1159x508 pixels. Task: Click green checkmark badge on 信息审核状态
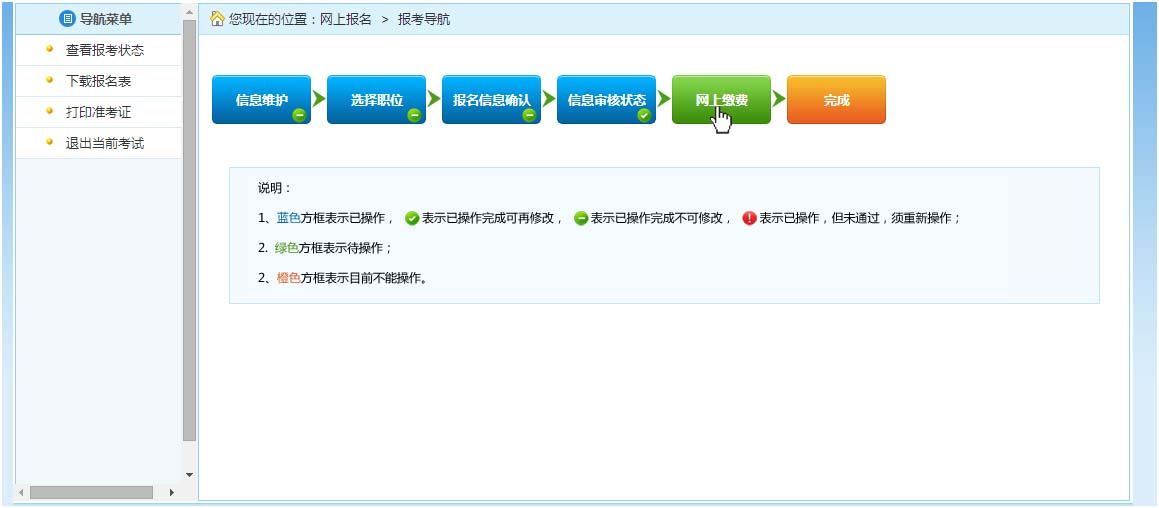644,115
